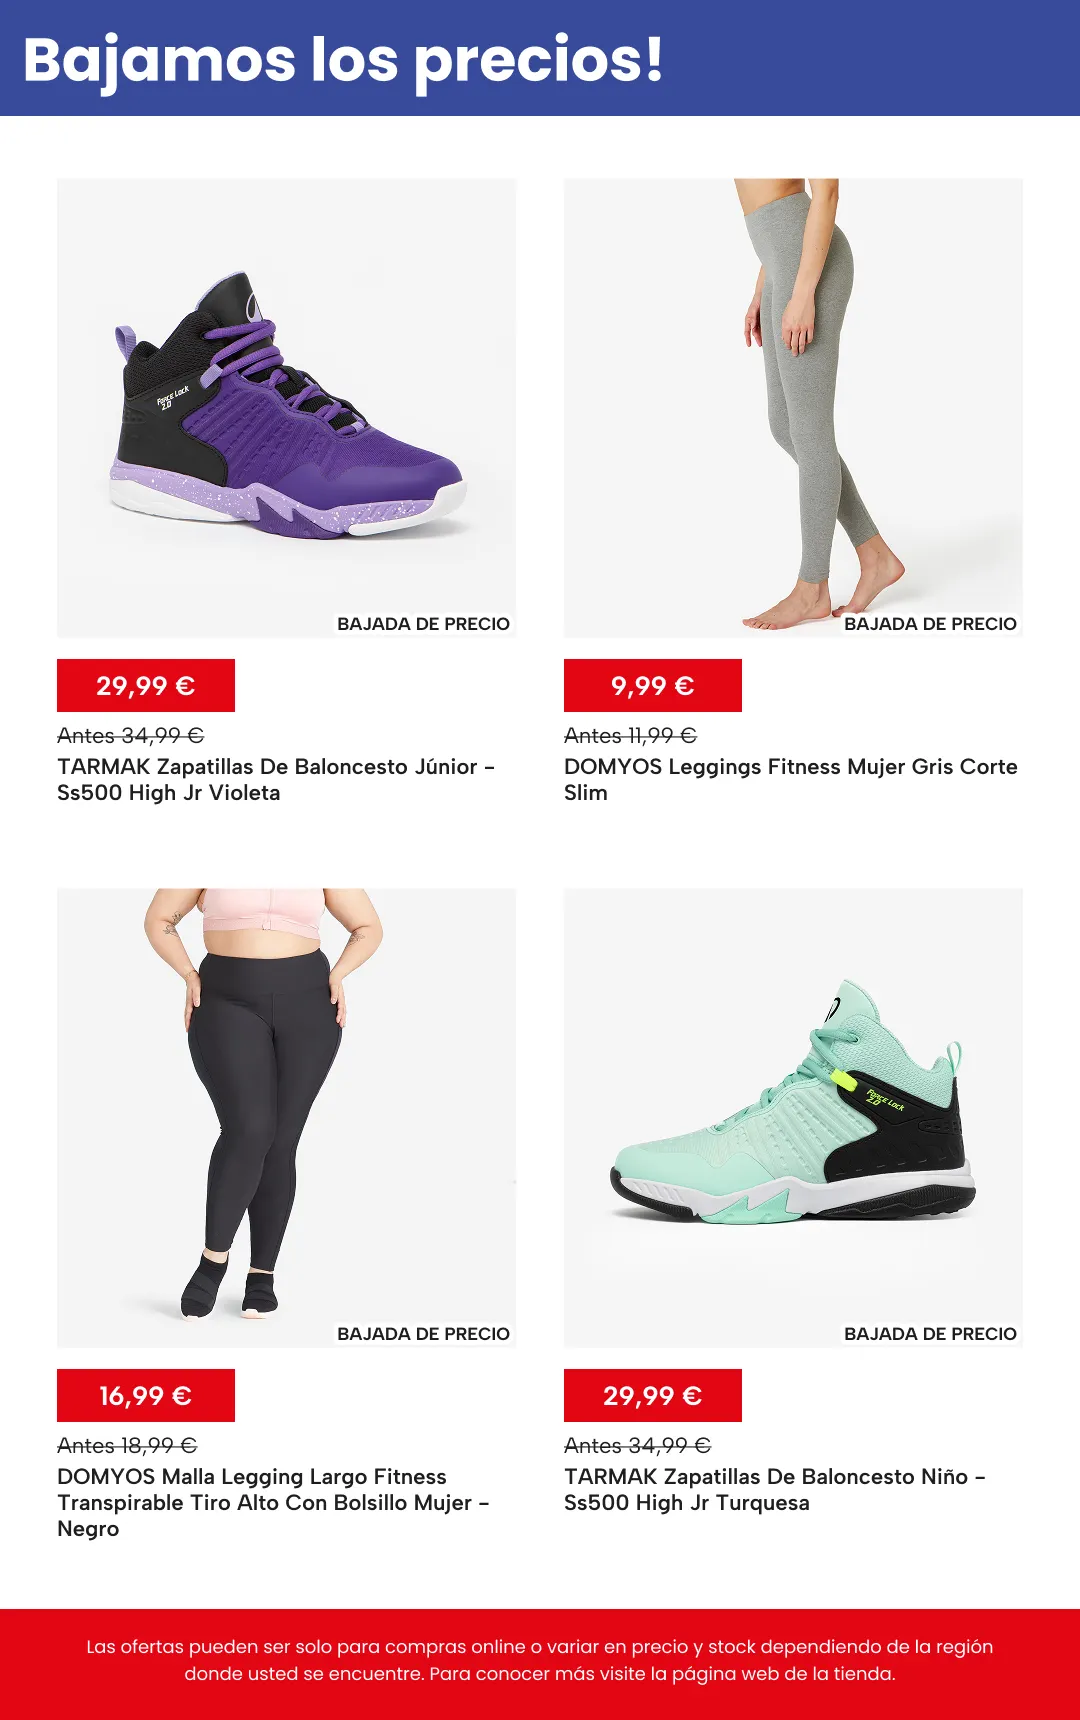Open the purple TARMAK basketball shoe image

point(286,408)
